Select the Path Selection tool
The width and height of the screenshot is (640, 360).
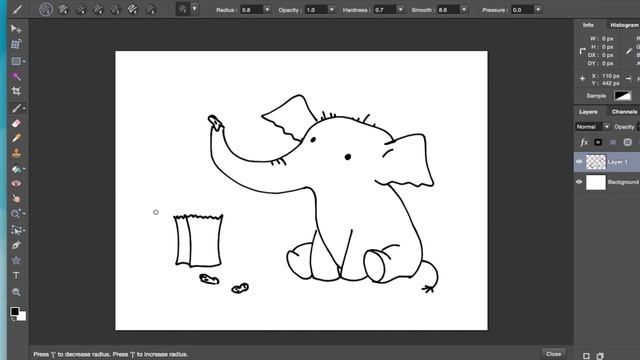(16, 230)
